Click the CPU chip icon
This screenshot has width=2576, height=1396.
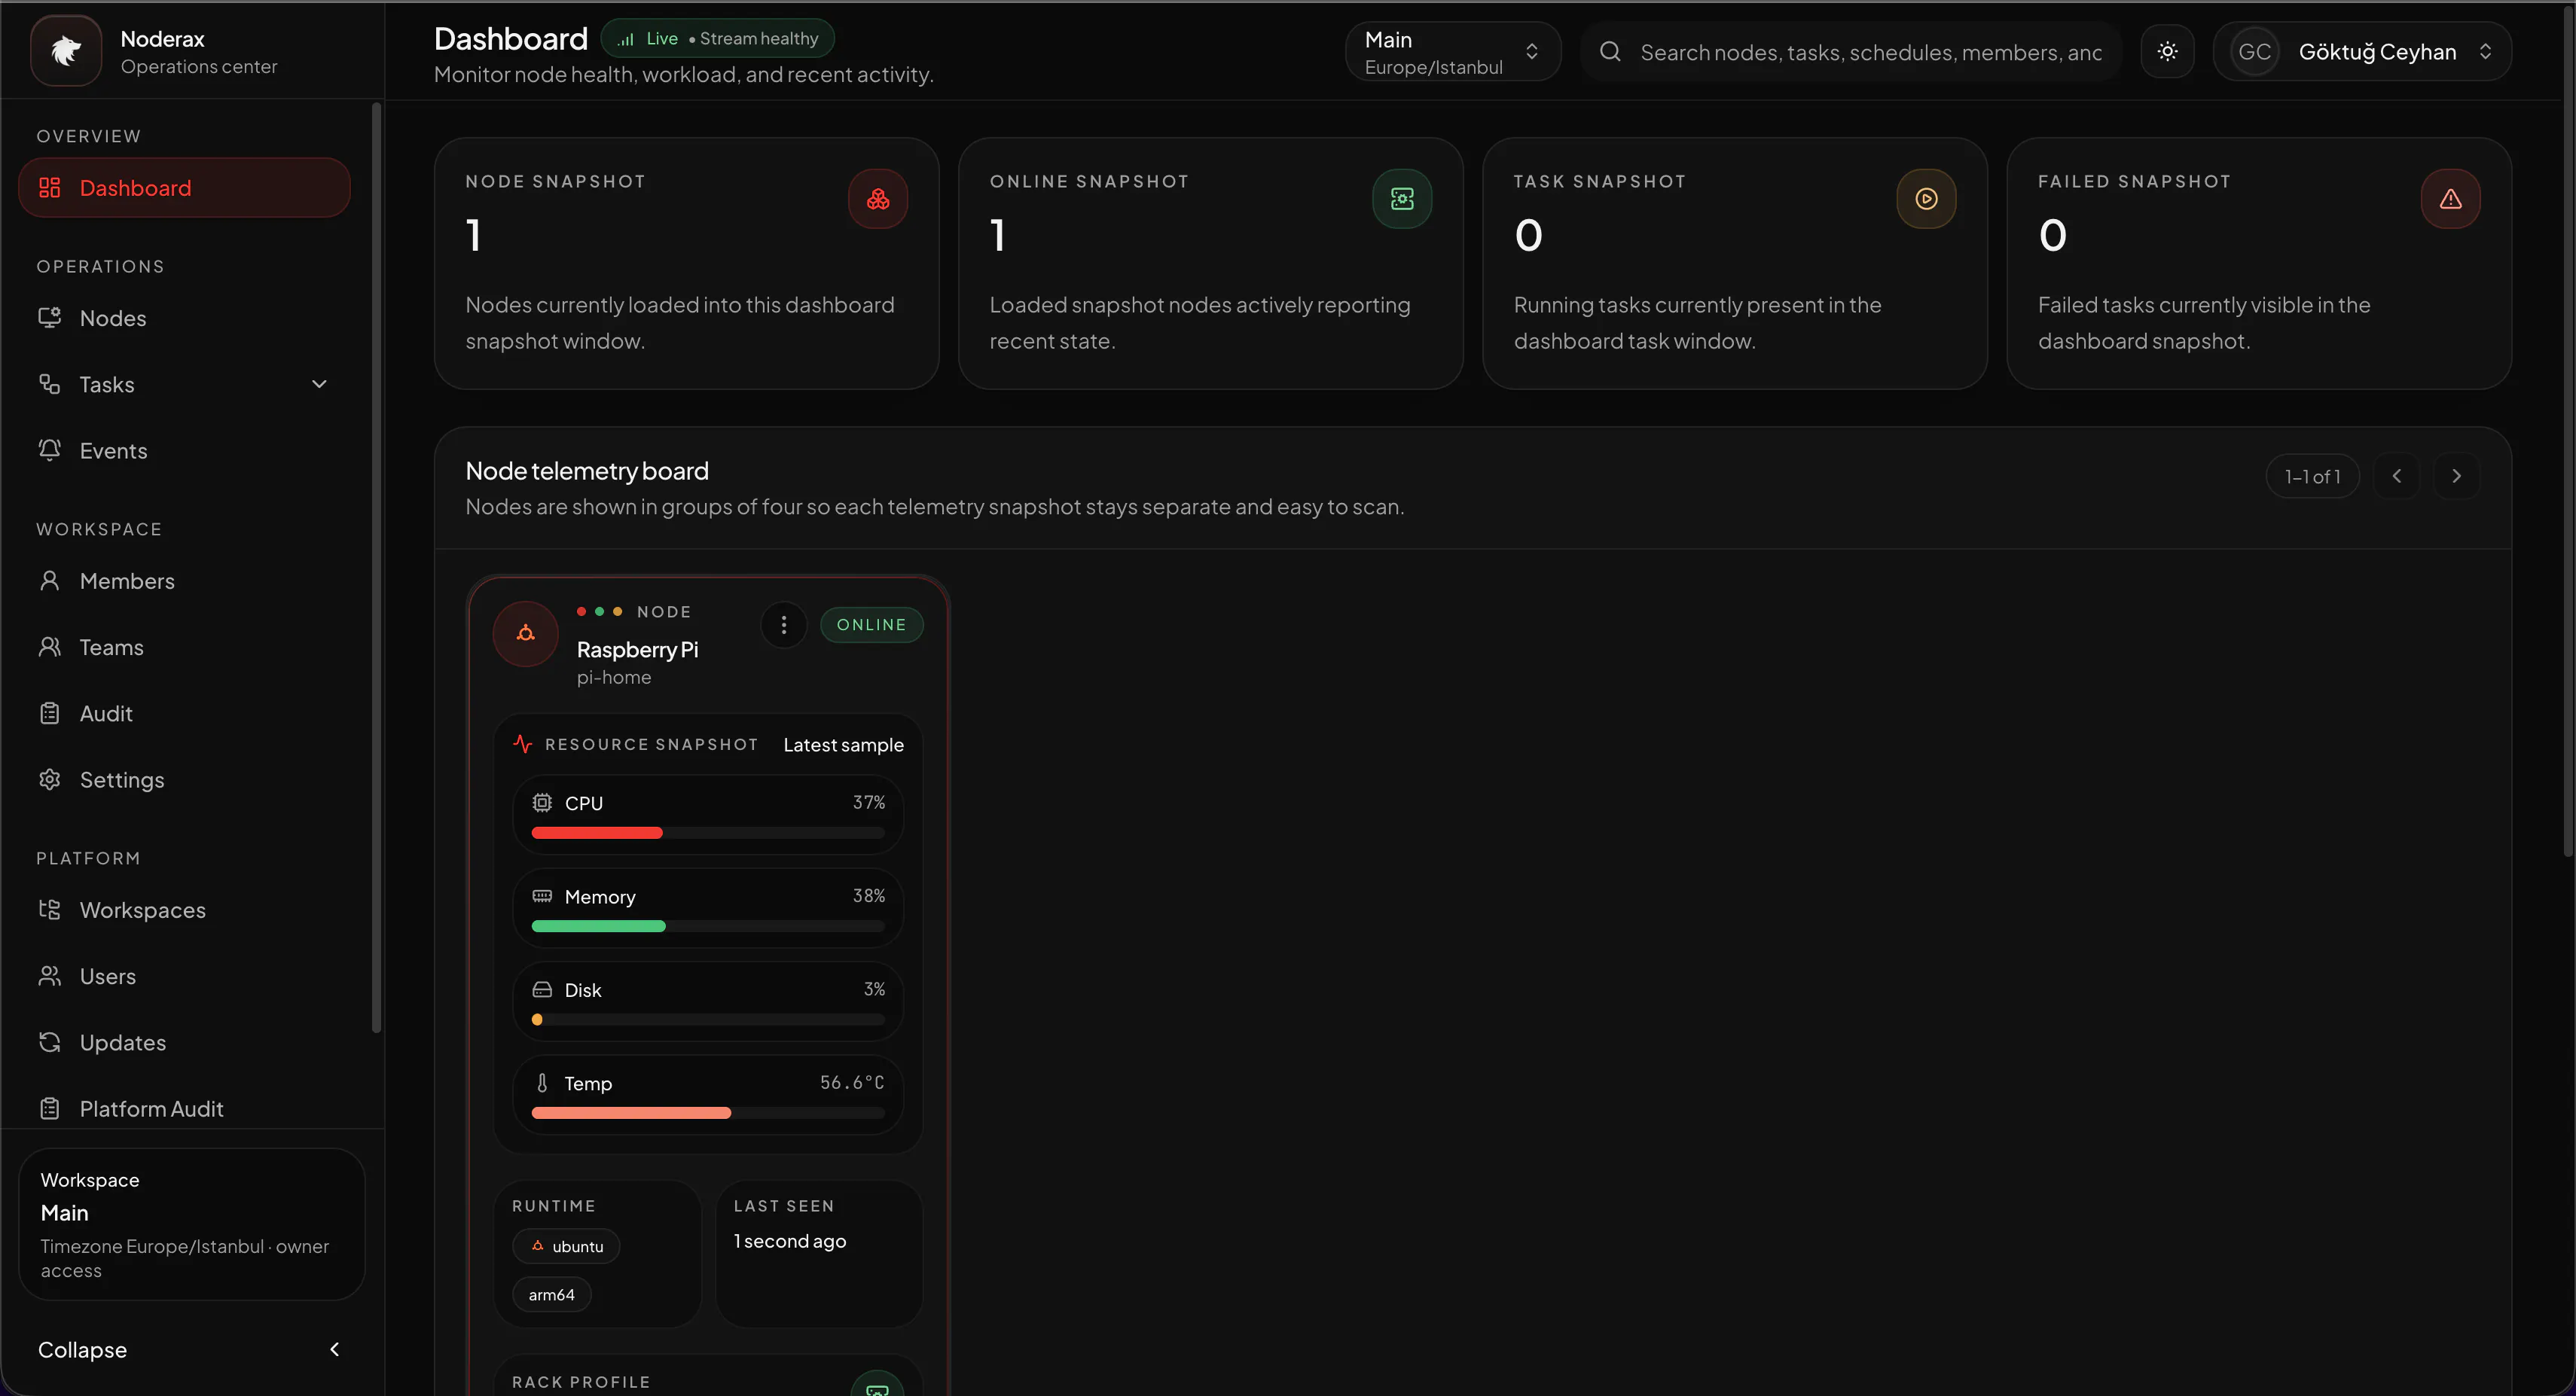542,803
